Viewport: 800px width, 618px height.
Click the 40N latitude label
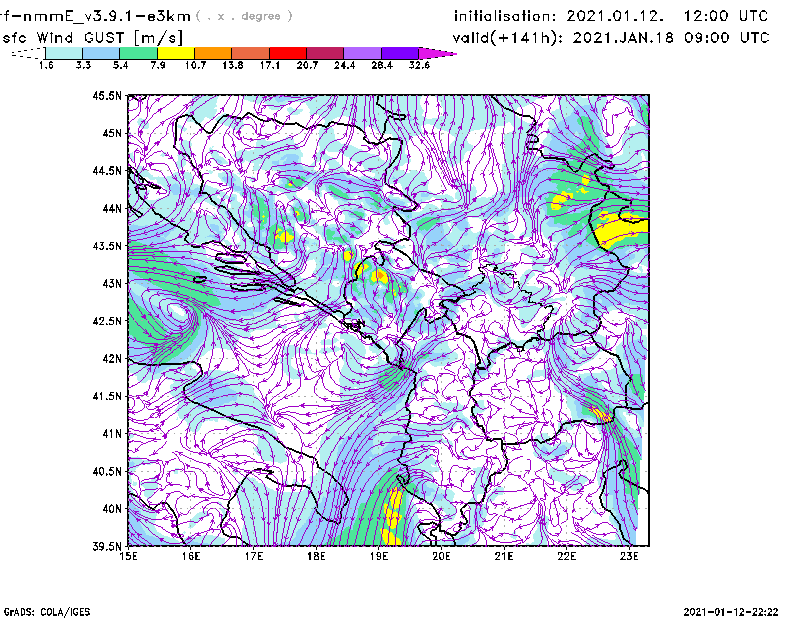(112, 509)
